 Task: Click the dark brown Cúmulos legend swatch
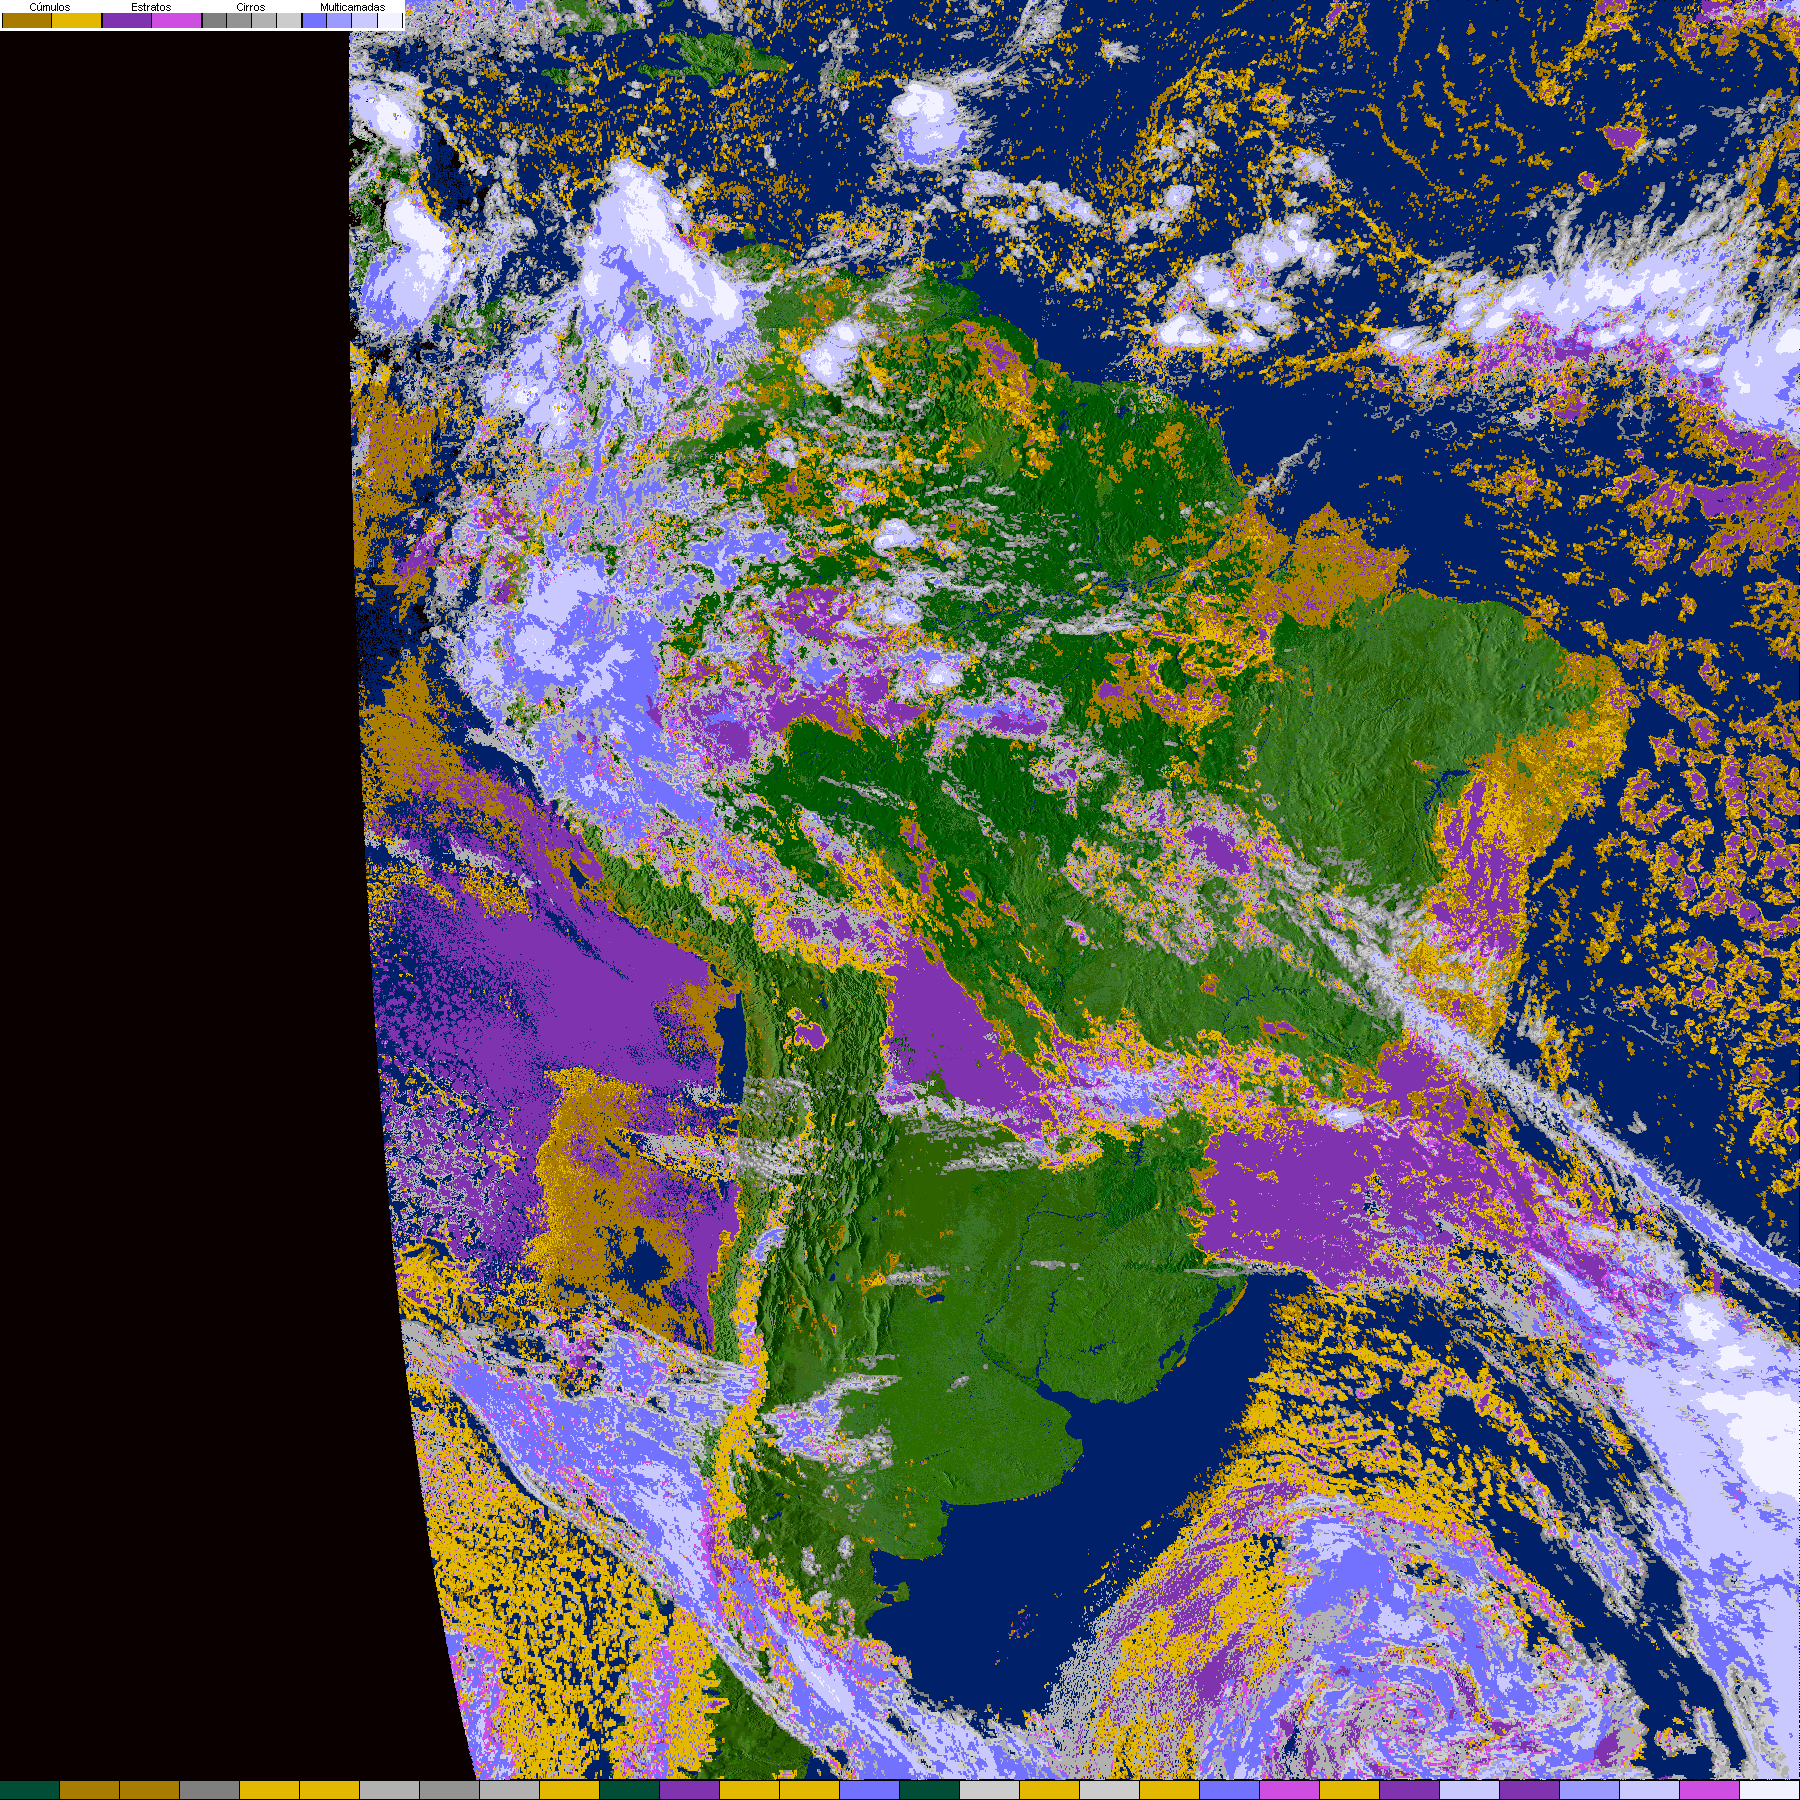pos(27,21)
